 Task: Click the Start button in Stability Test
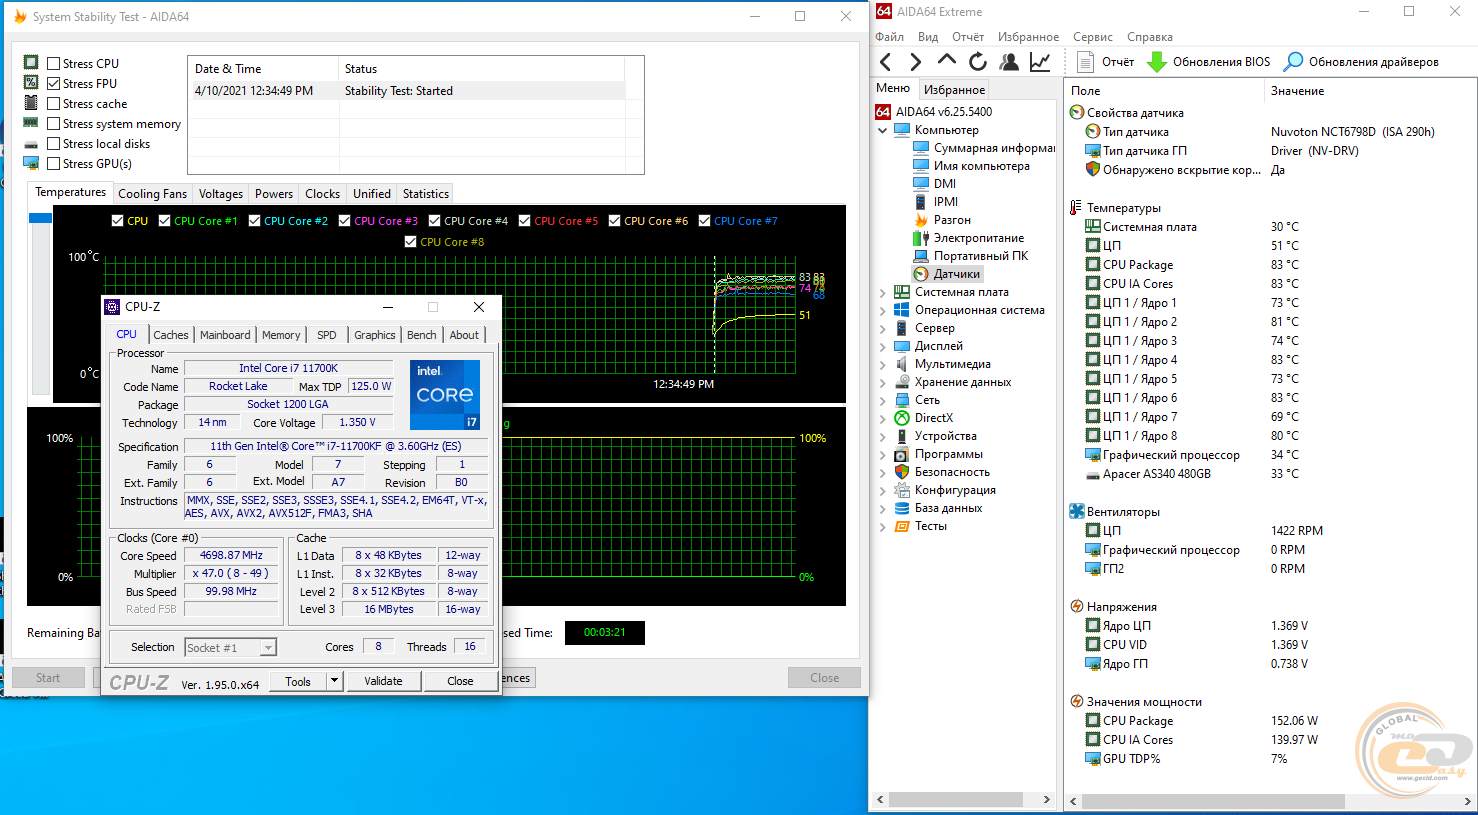point(48,678)
